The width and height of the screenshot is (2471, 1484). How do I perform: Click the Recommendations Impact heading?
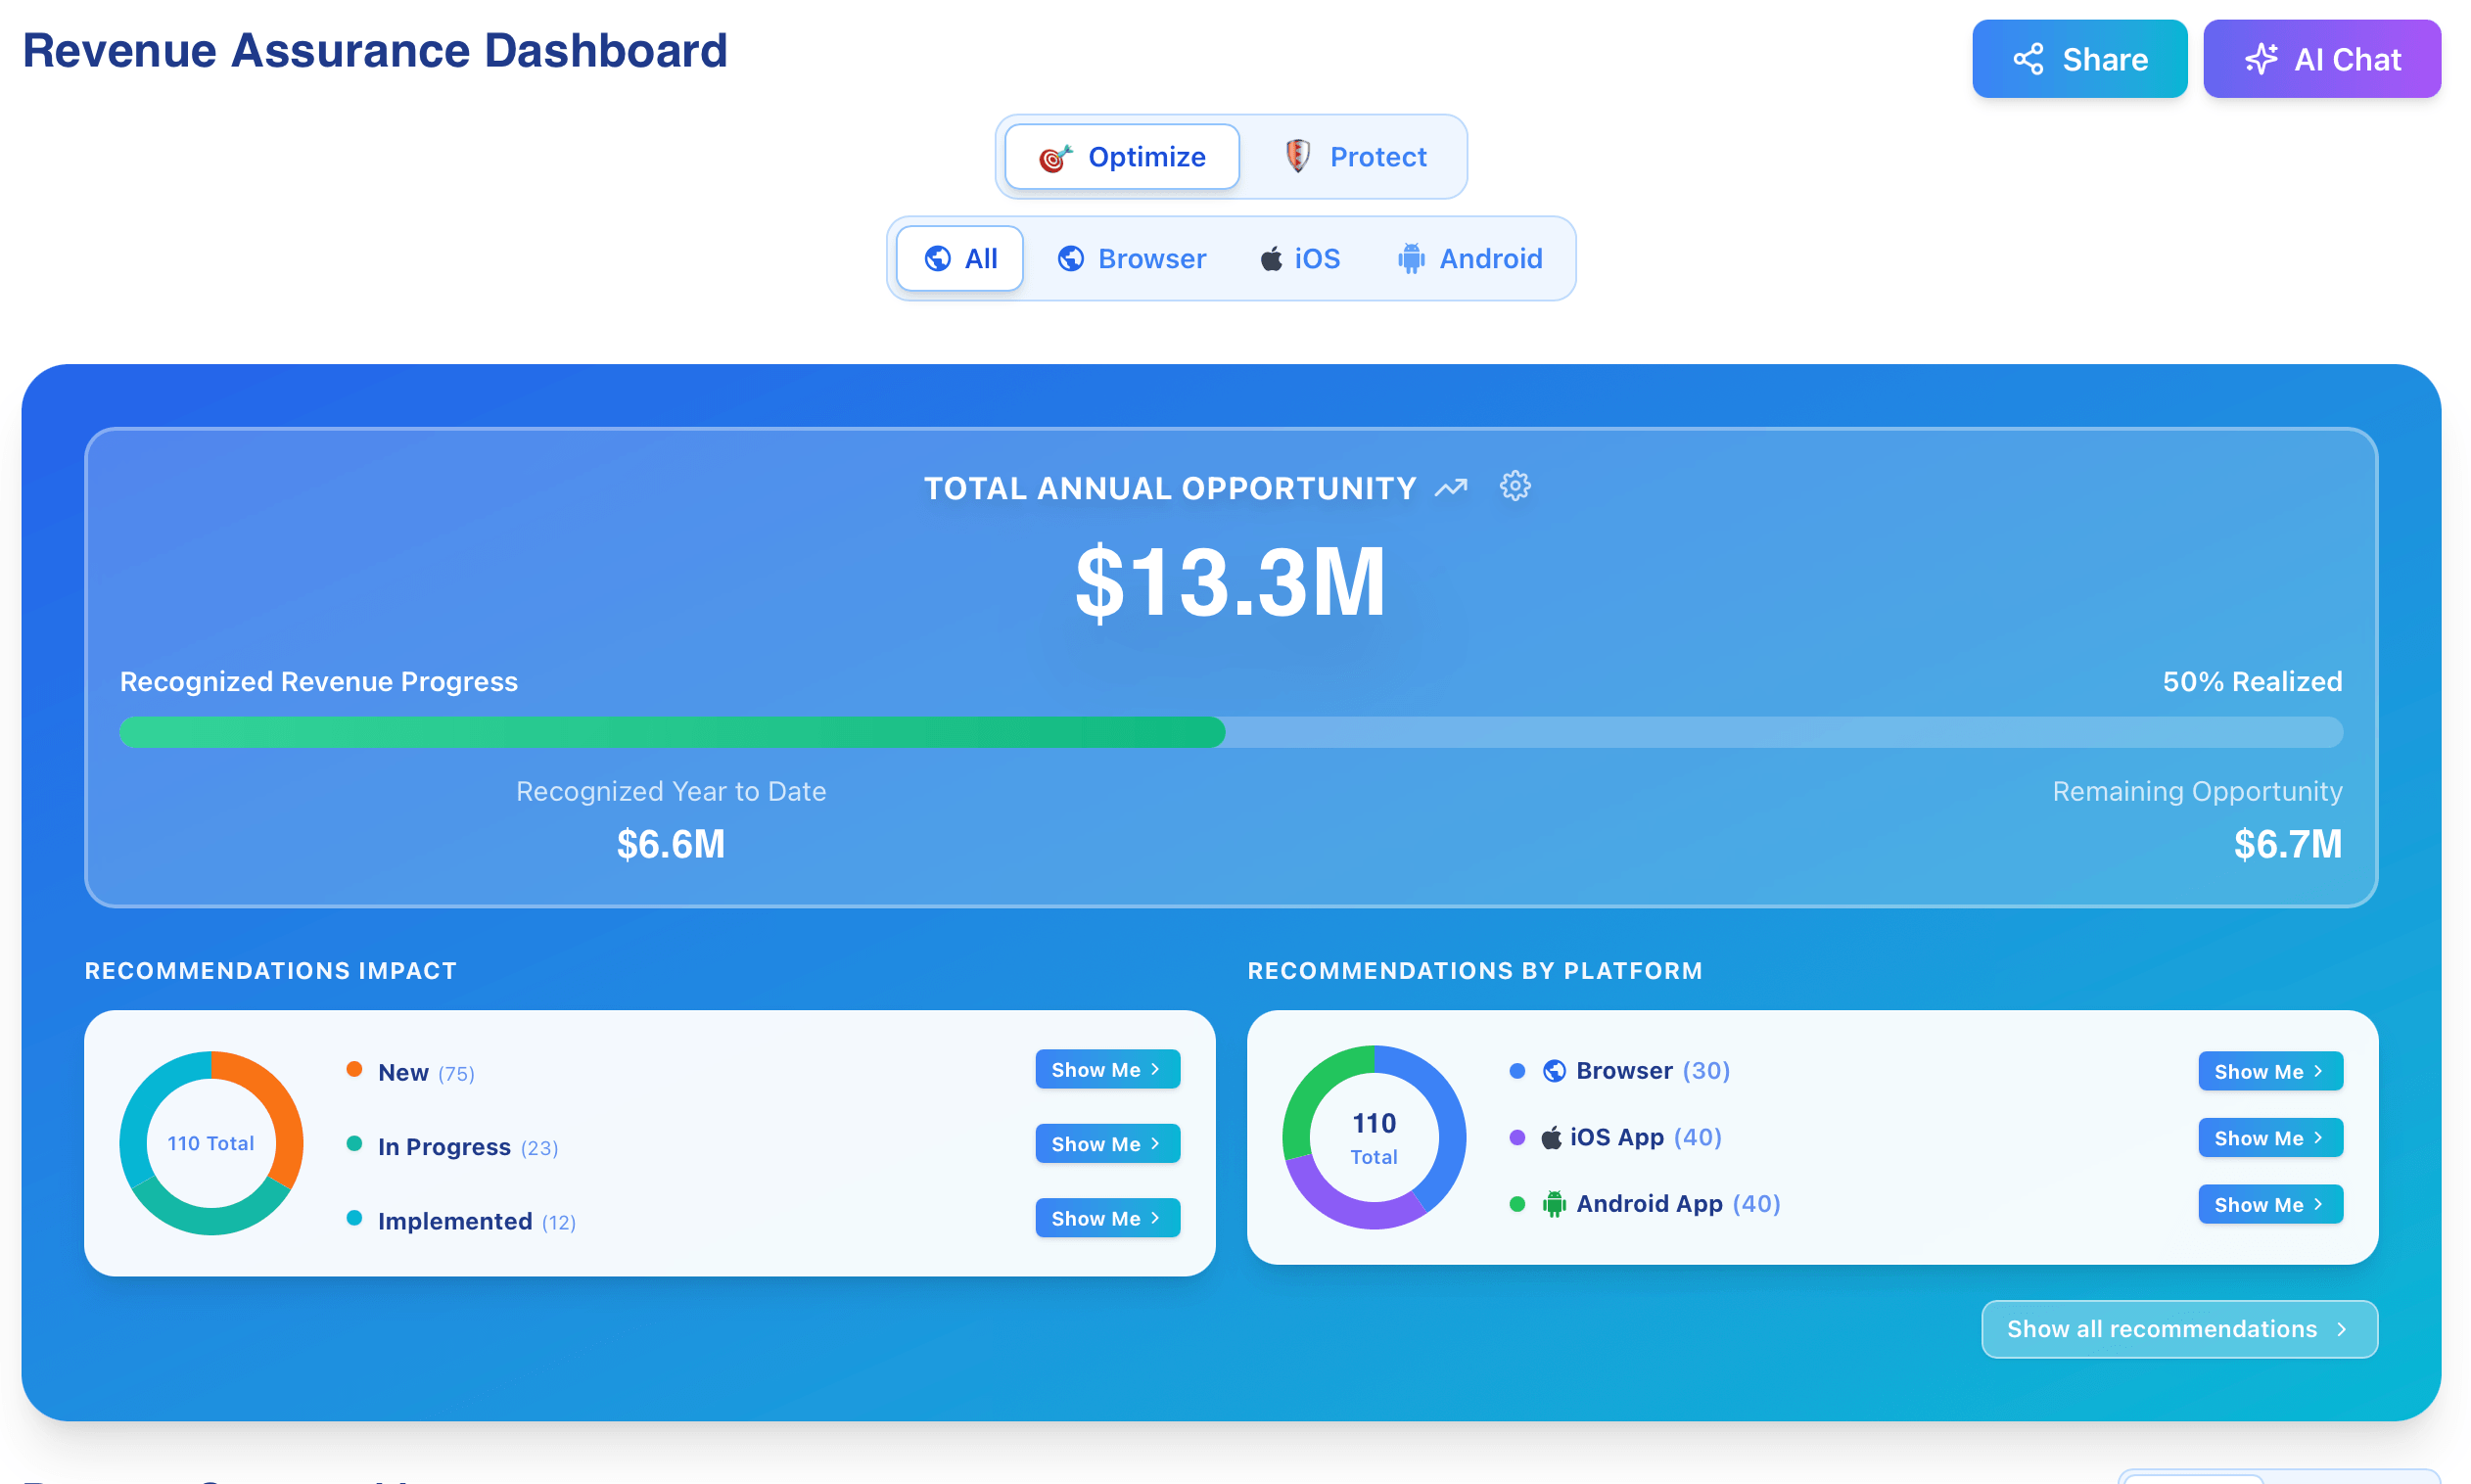[x=271, y=971]
